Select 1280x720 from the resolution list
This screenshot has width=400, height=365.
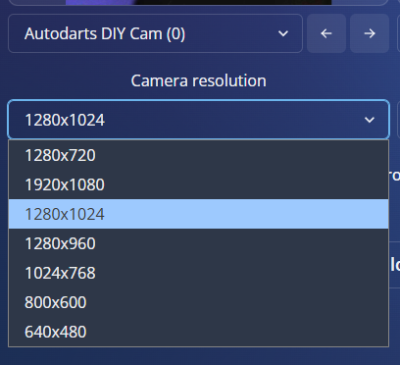198,155
